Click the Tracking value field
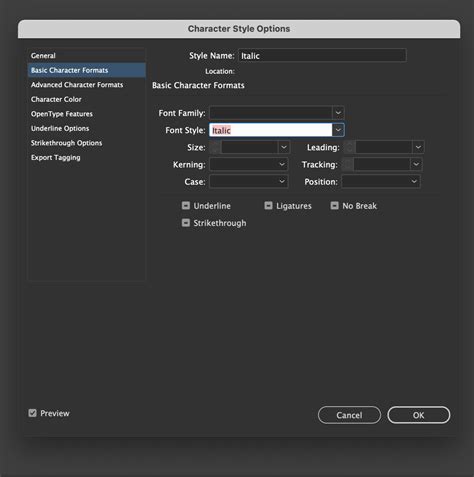 382,164
